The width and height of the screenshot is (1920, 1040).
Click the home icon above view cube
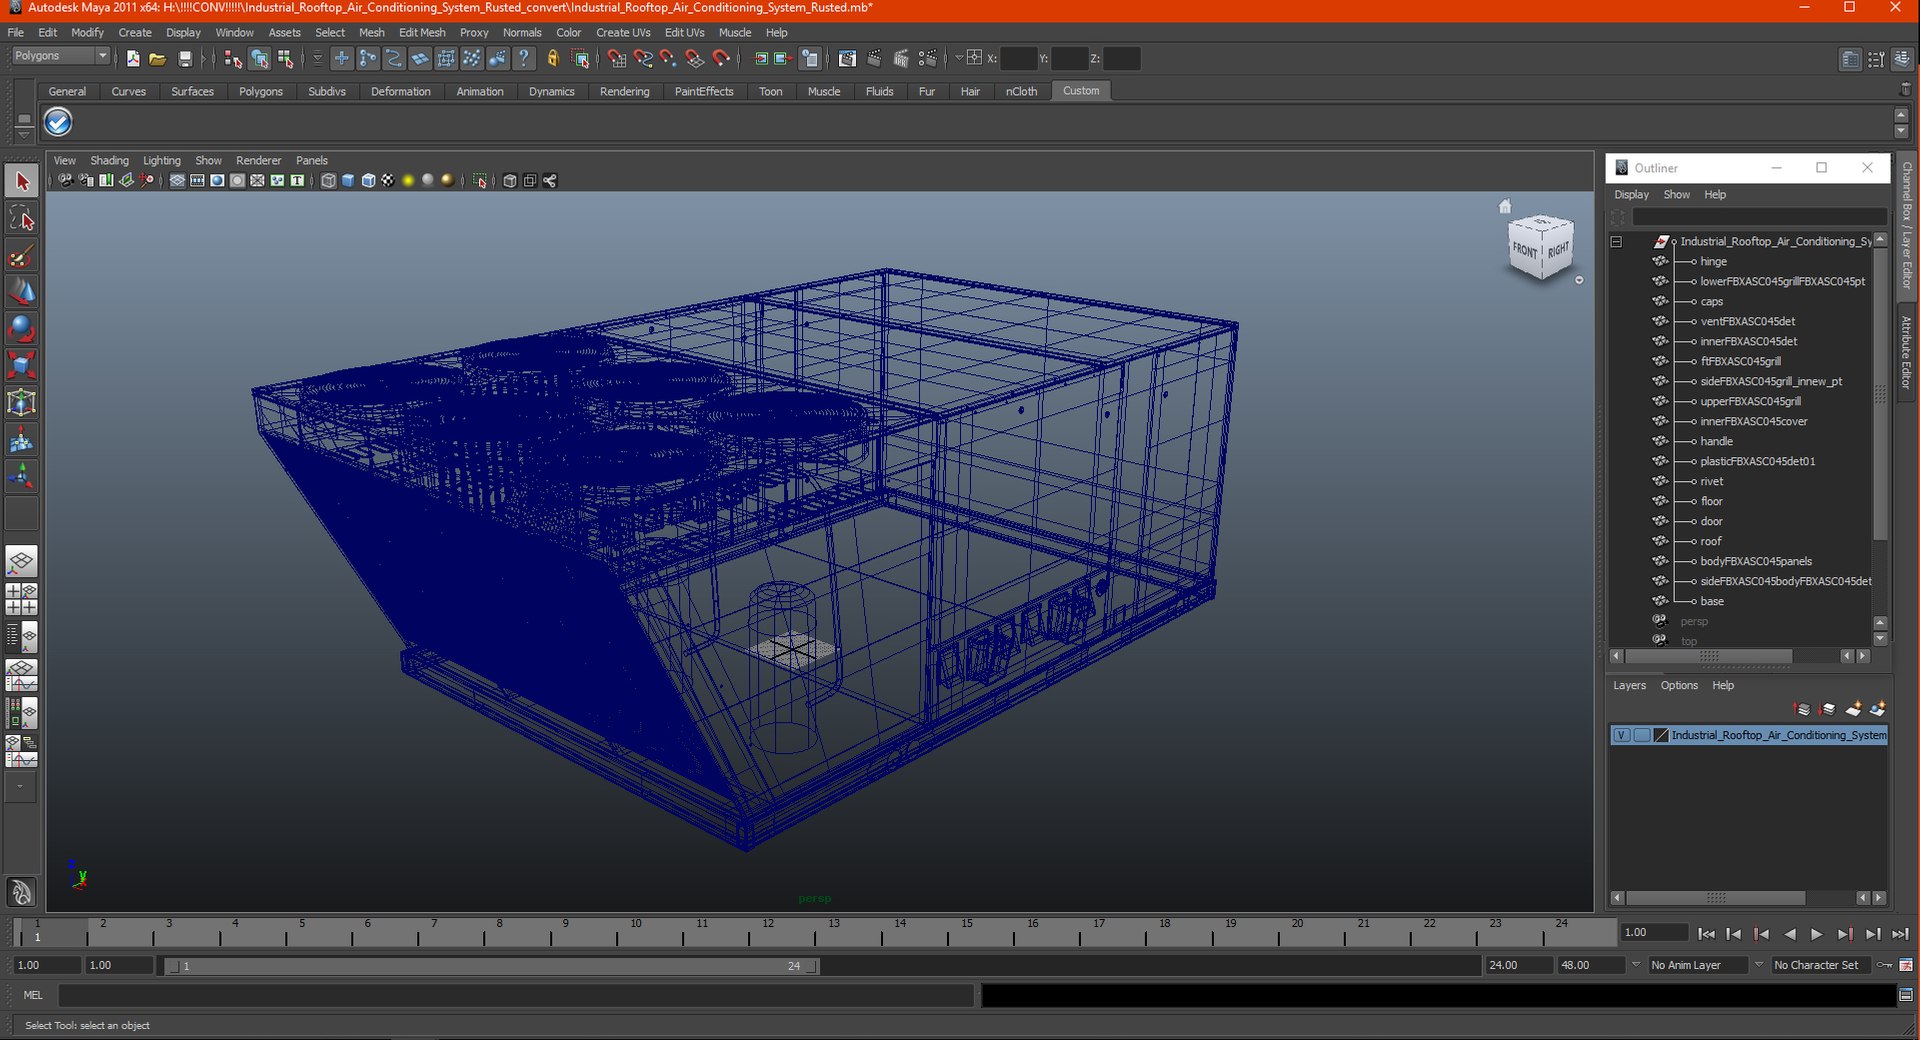click(x=1505, y=206)
